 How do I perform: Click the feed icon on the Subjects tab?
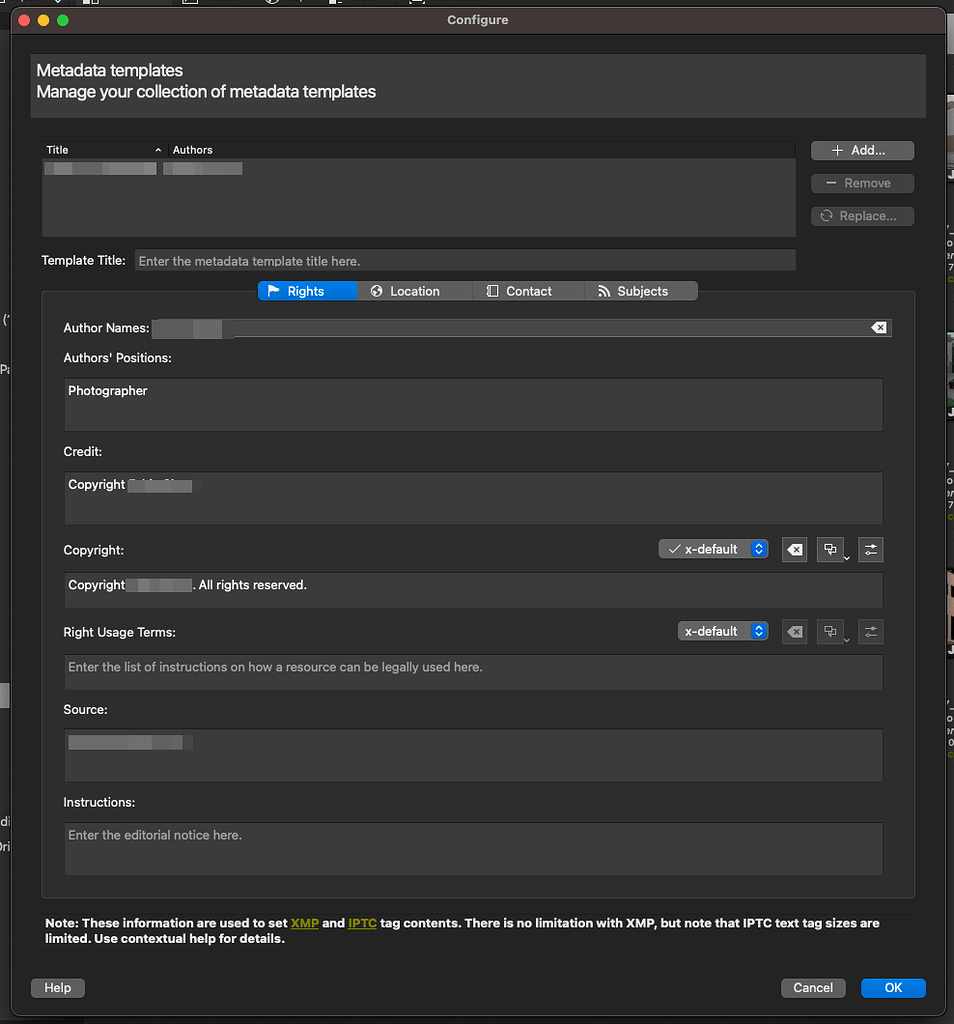pos(602,291)
